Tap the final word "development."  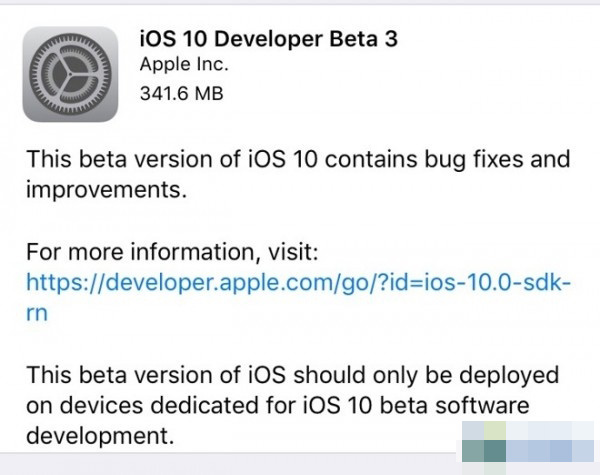[x=100, y=436]
